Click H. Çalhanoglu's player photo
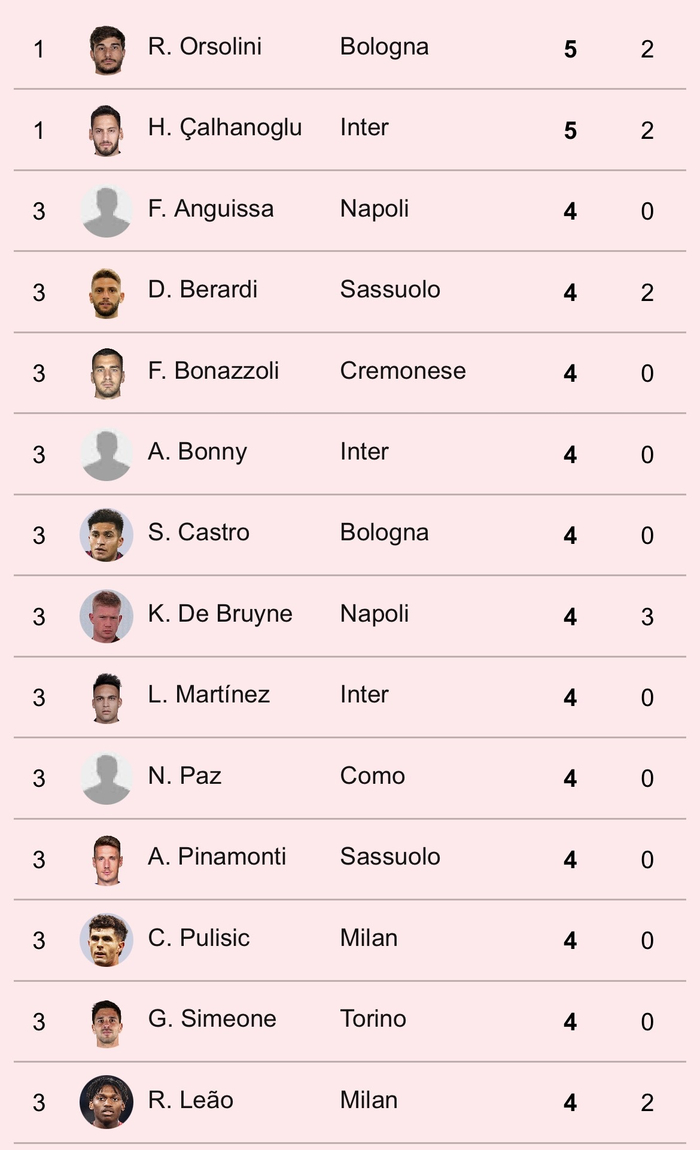Screen dimensions: 700x1150 pyautogui.click(x=106, y=130)
